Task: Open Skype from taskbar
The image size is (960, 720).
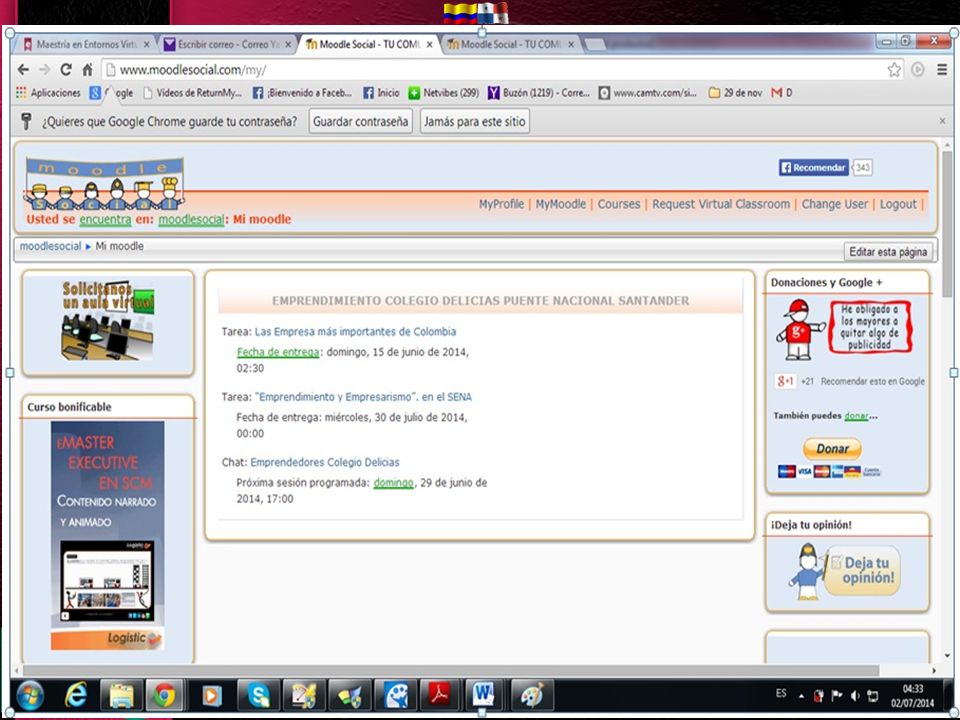Action: (x=259, y=696)
